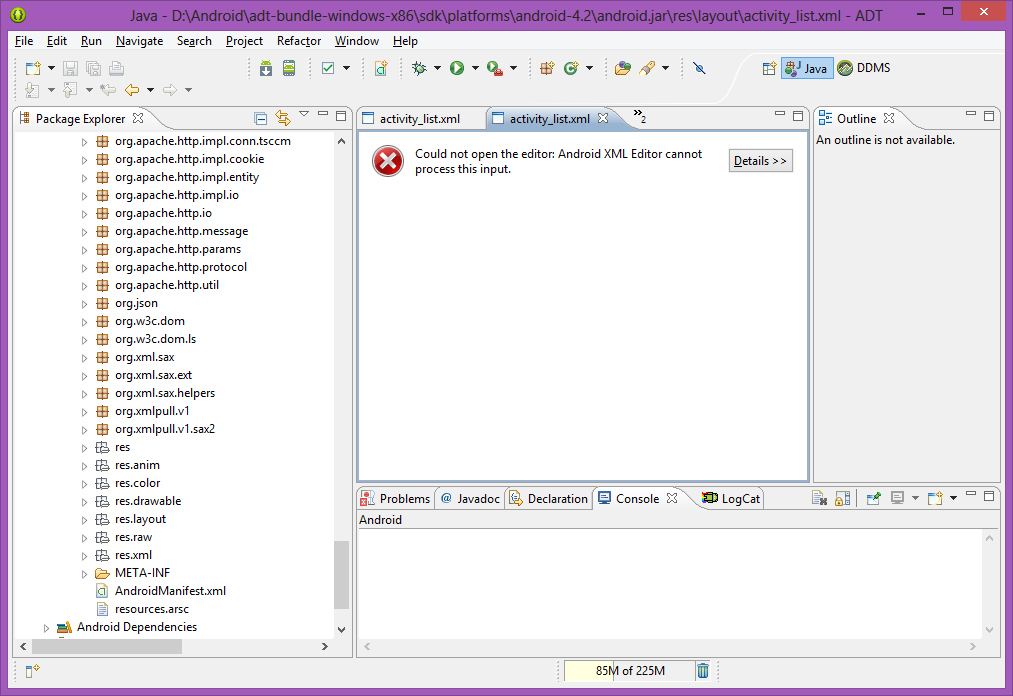Open dropdown beside New wizard icon

(x=51, y=68)
